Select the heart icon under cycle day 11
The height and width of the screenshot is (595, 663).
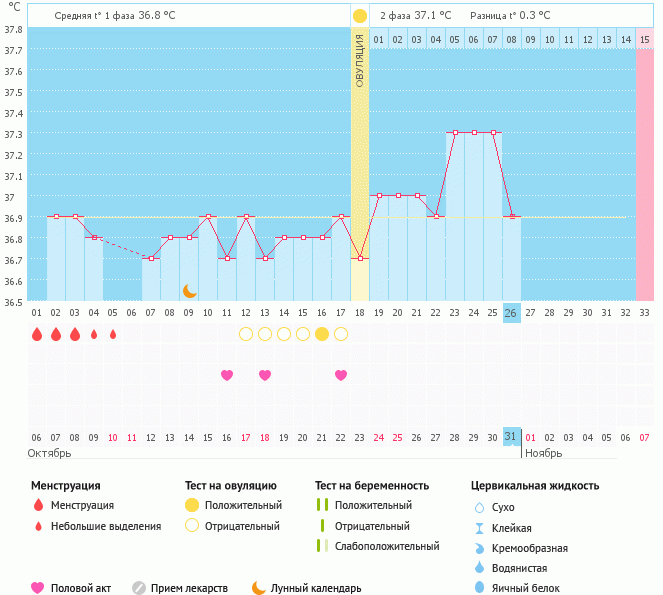pos(227,375)
